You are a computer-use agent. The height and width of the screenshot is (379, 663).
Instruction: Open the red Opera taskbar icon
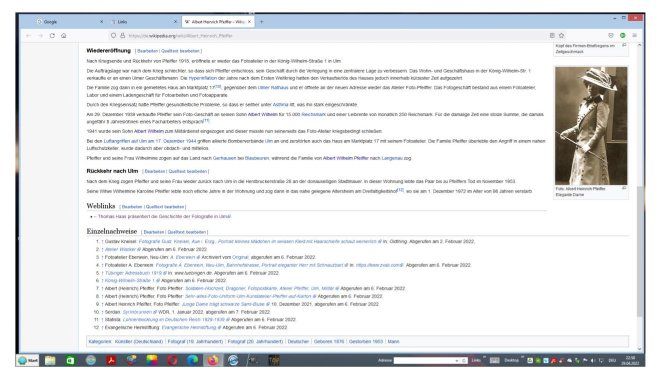click(172, 360)
